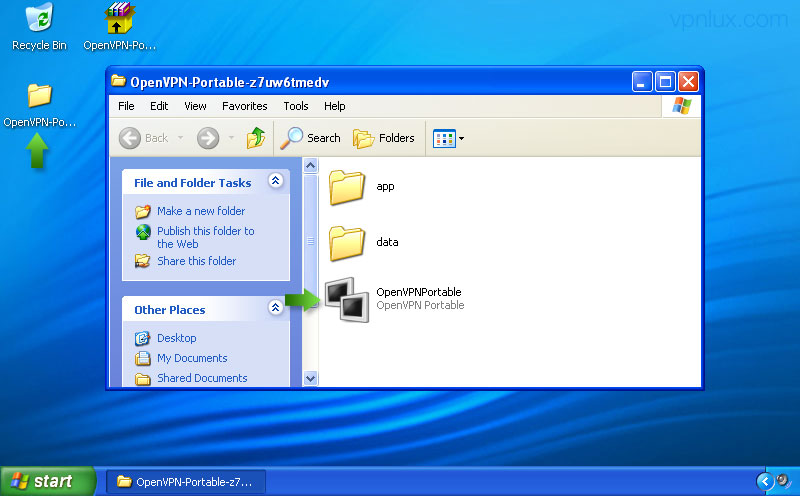The width and height of the screenshot is (800, 496).
Task: Maximize the OpenVPN-Portable window
Action: 665,82
